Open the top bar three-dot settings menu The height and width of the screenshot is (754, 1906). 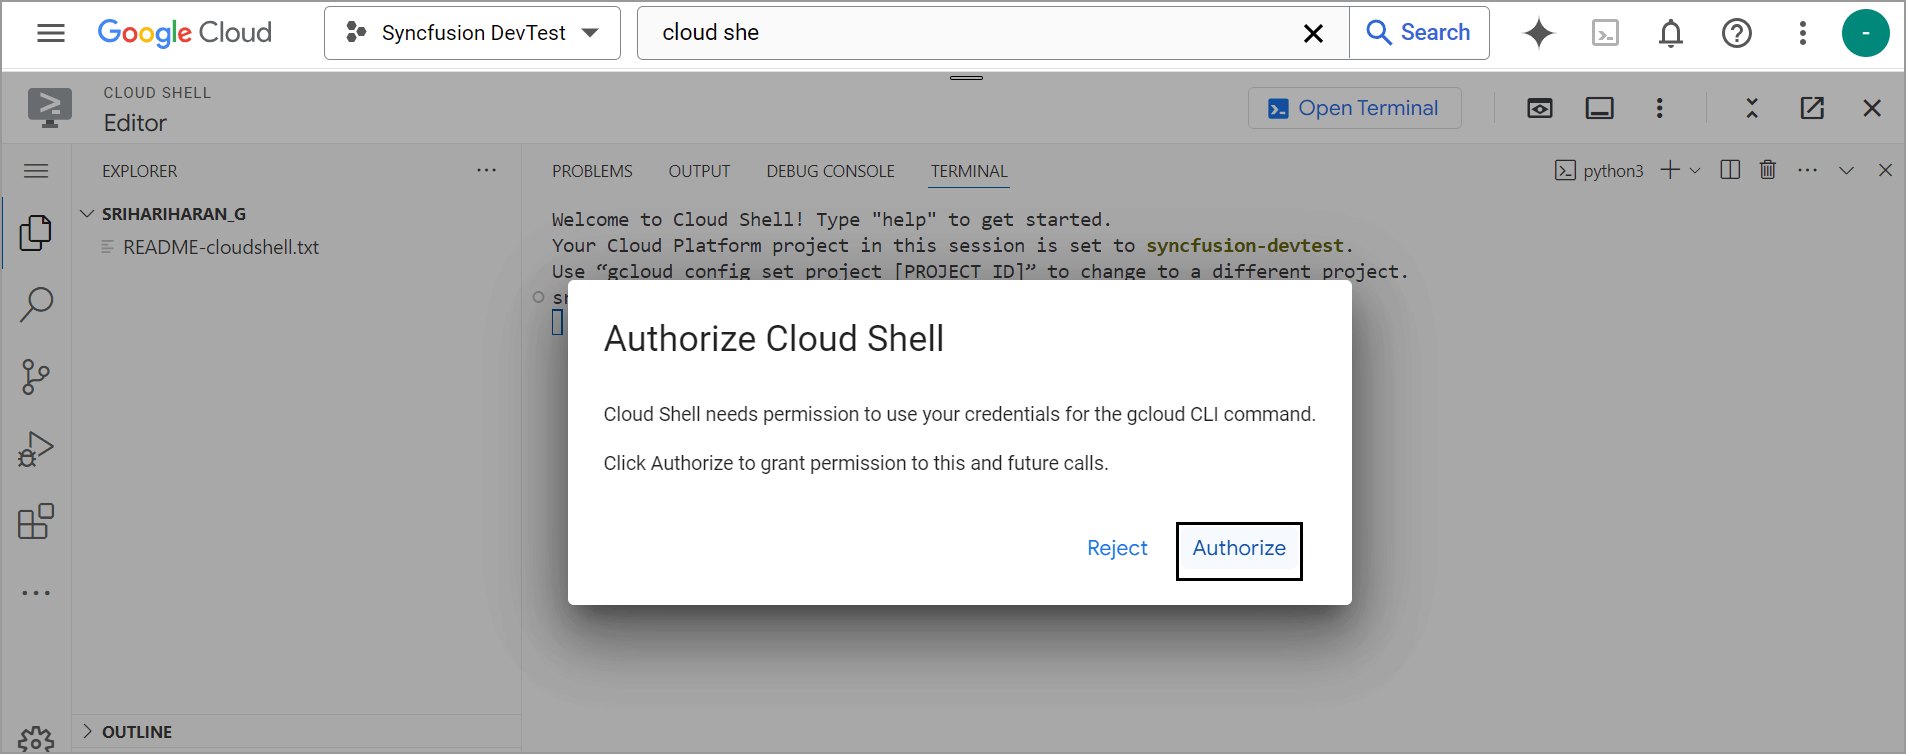[1803, 33]
